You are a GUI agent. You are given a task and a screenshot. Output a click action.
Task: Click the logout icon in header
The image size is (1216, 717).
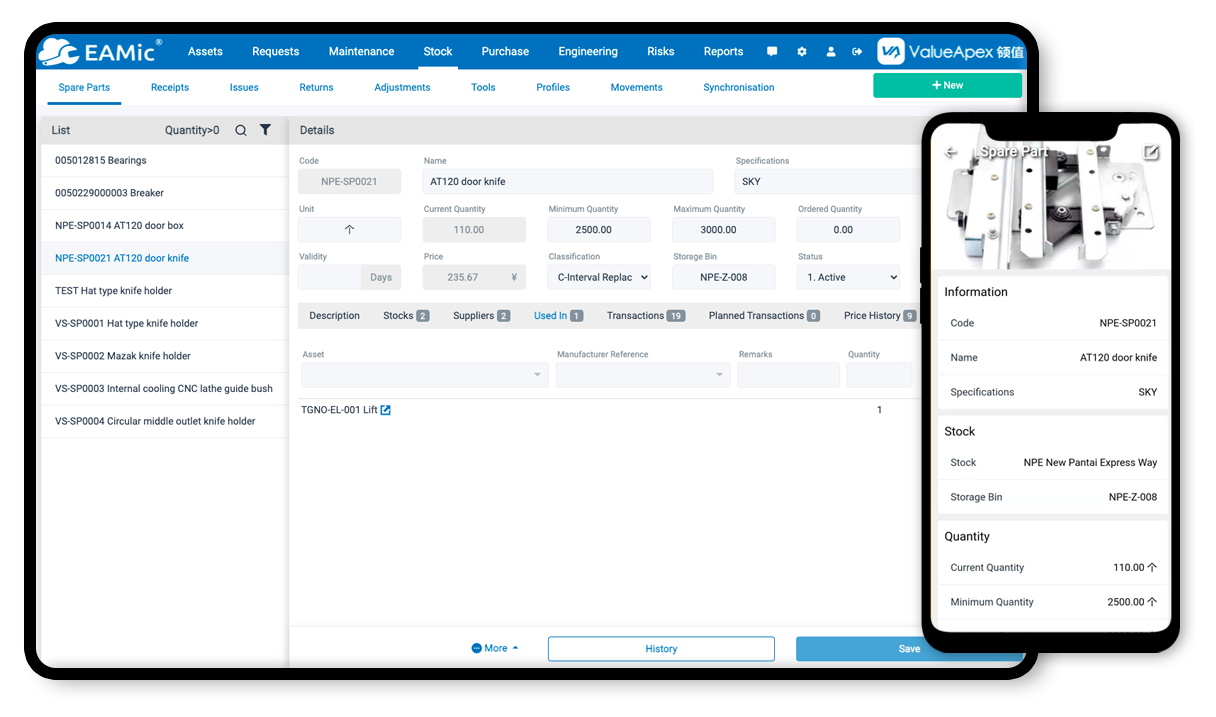(x=857, y=52)
